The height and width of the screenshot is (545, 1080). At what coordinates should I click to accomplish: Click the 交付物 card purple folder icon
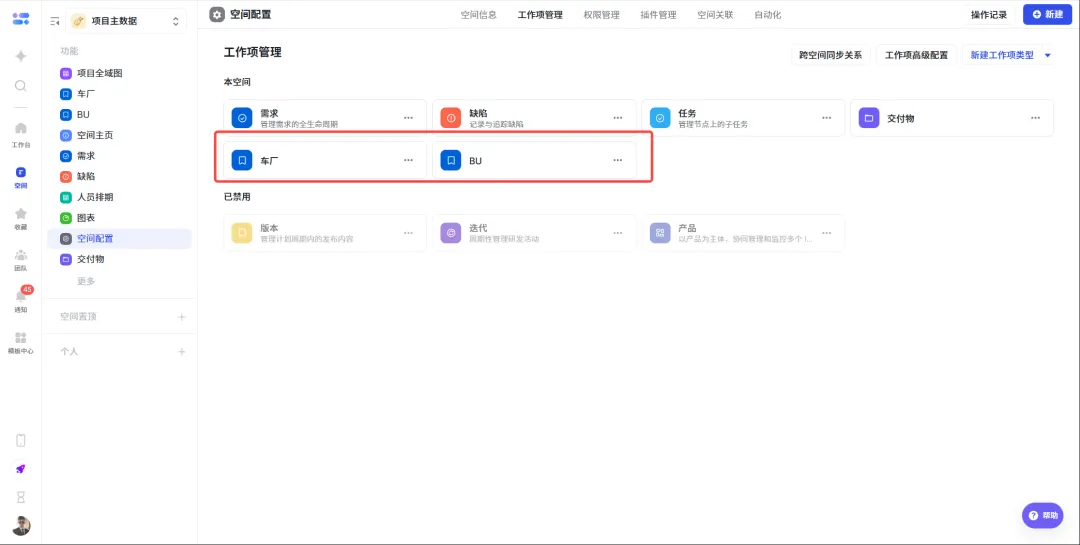pyautogui.click(x=869, y=118)
